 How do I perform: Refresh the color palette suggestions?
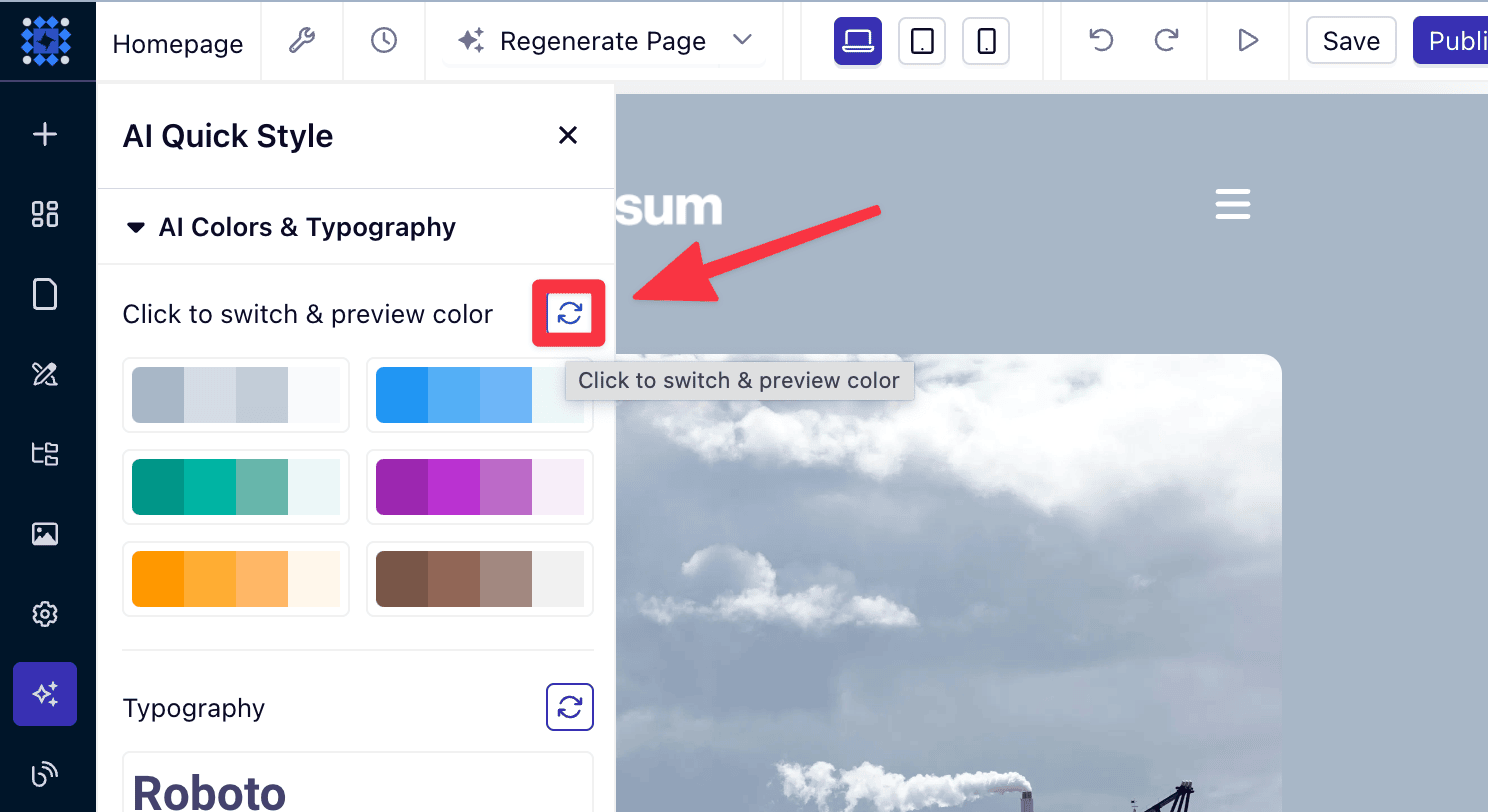tap(569, 313)
